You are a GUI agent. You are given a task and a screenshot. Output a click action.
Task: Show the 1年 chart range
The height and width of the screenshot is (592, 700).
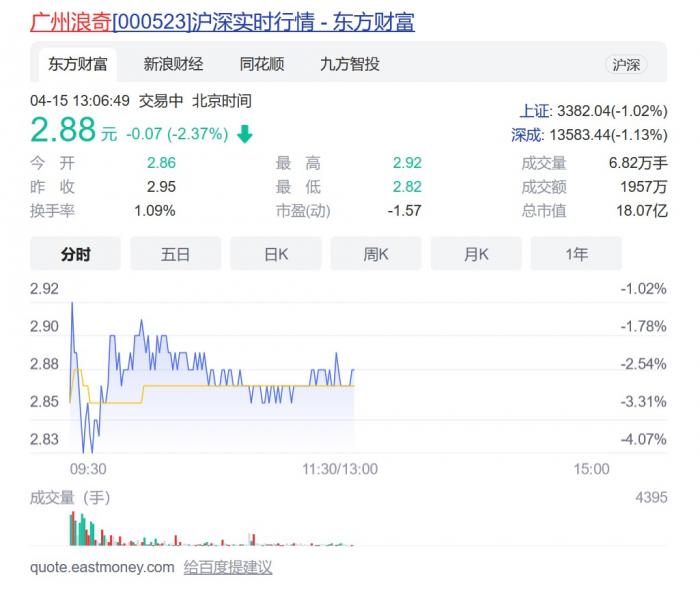coord(576,254)
